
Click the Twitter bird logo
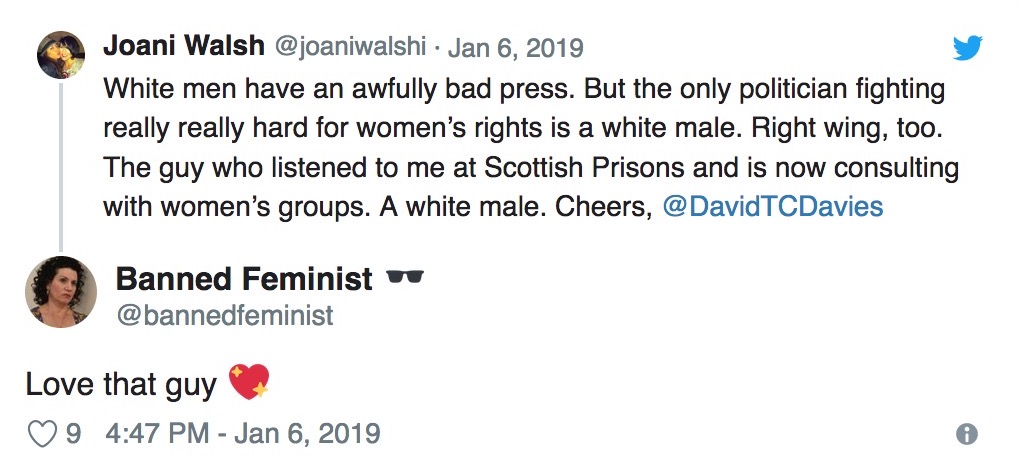pyautogui.click(x=967, y=48)
